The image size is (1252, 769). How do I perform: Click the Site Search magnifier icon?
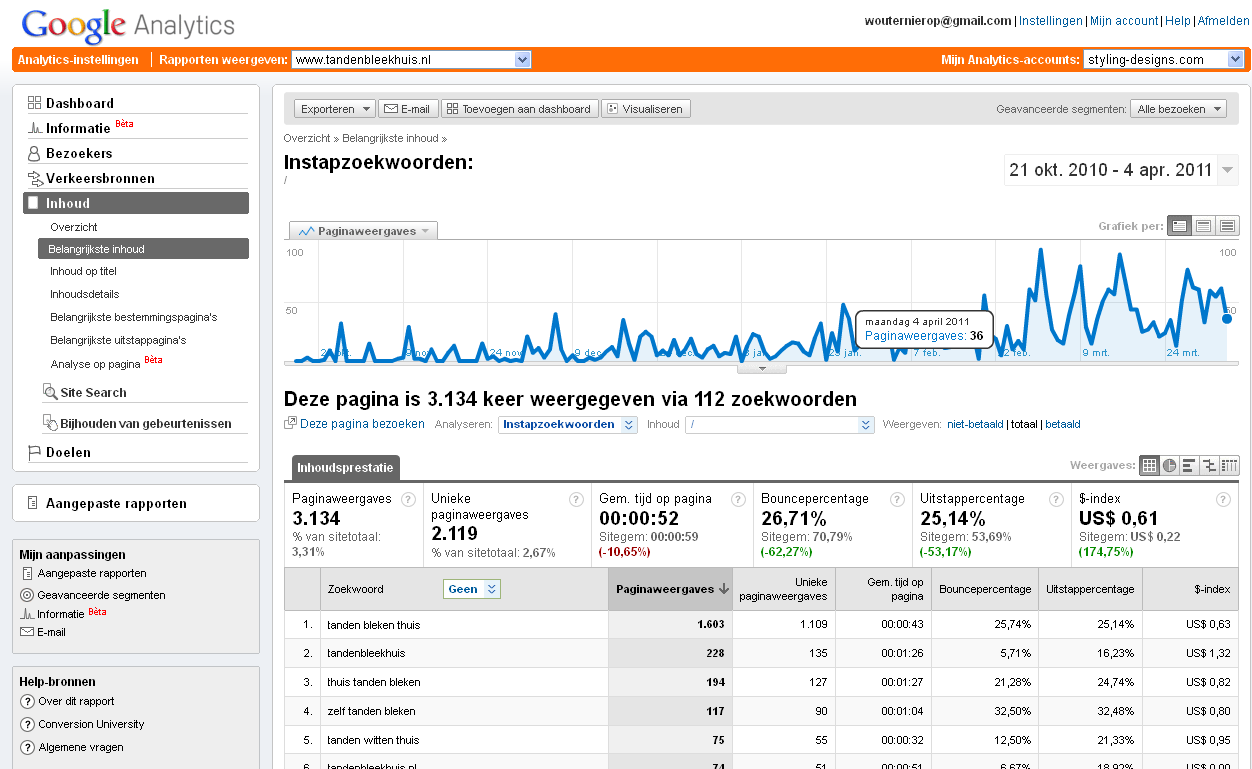(50, 392)
